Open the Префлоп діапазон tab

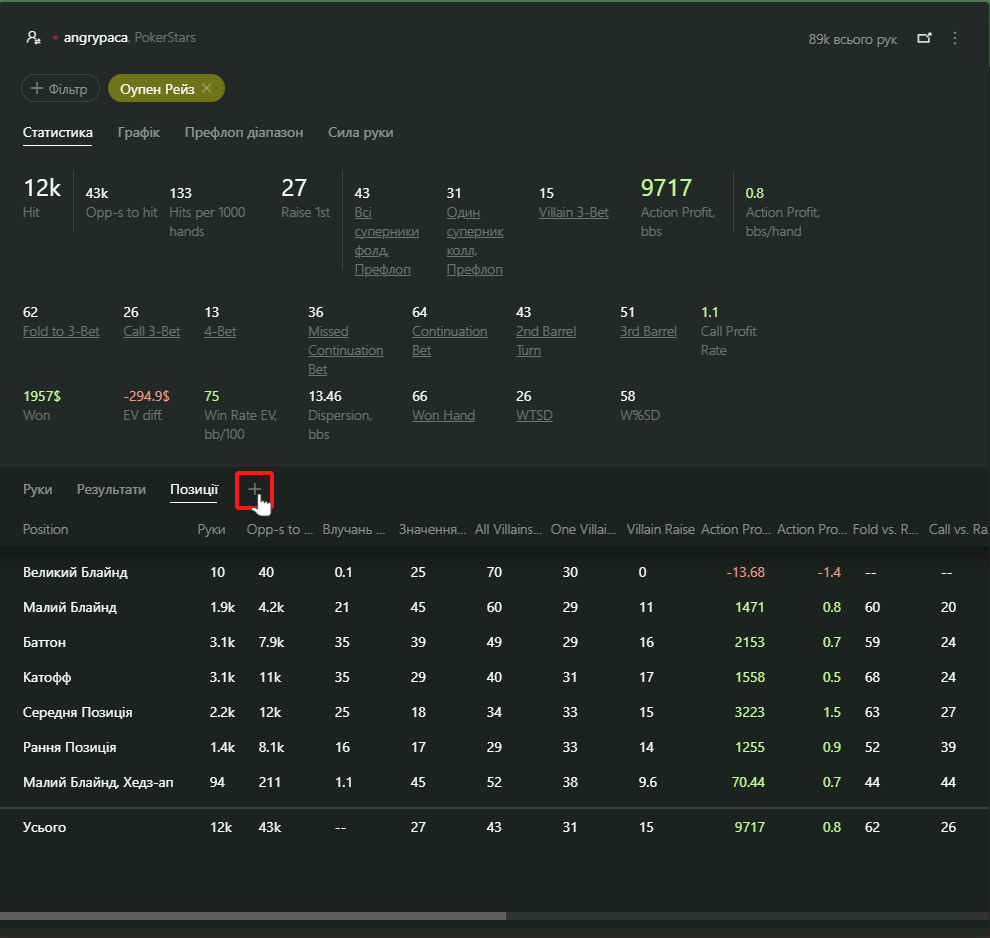(244, 133)
